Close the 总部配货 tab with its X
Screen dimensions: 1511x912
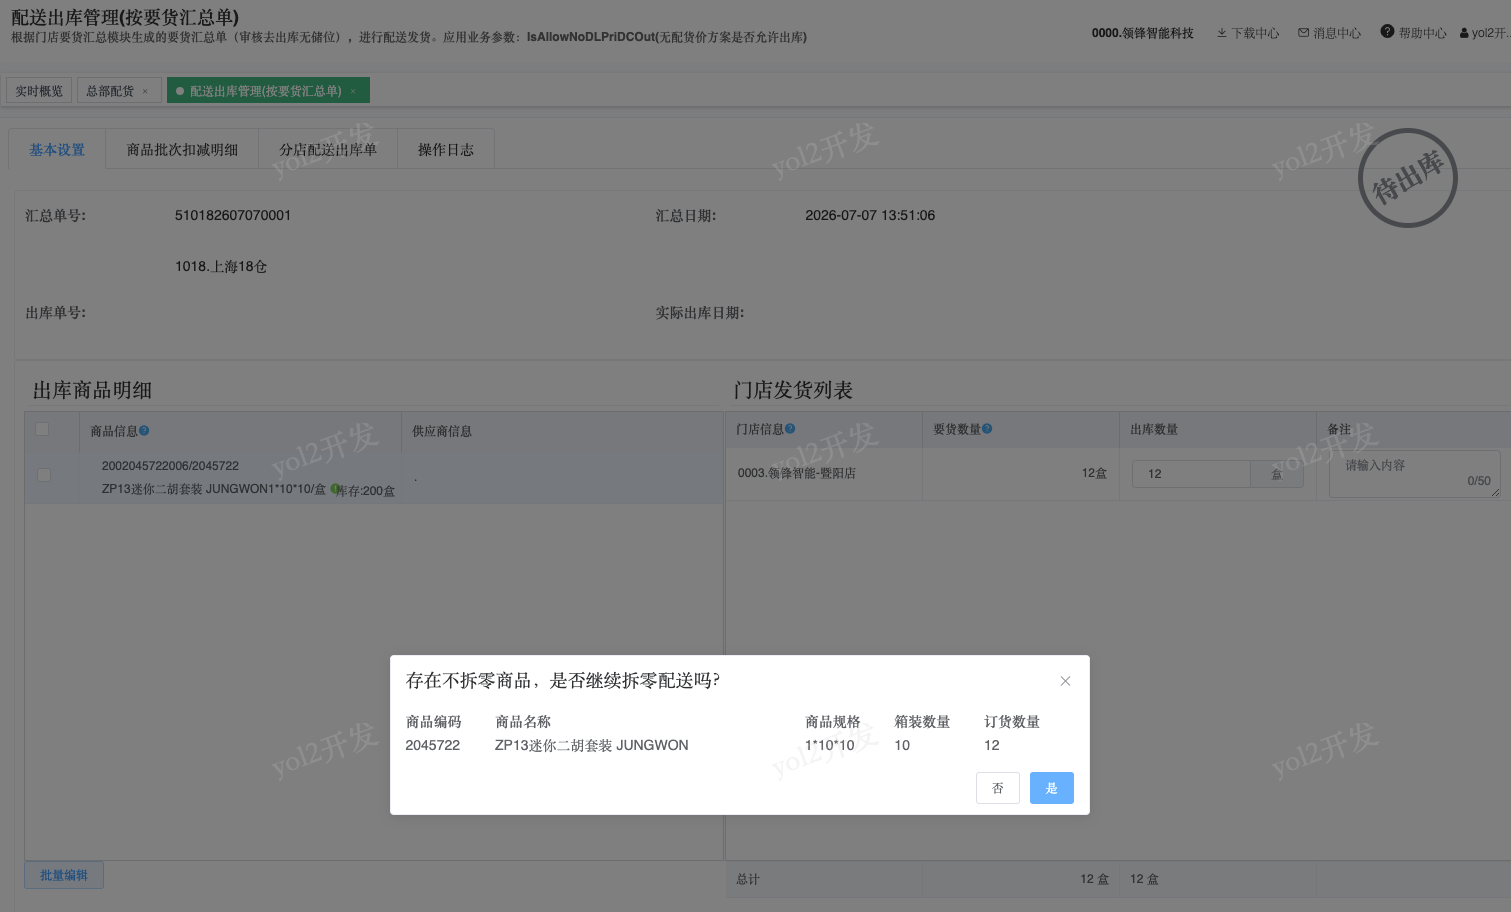145,91
